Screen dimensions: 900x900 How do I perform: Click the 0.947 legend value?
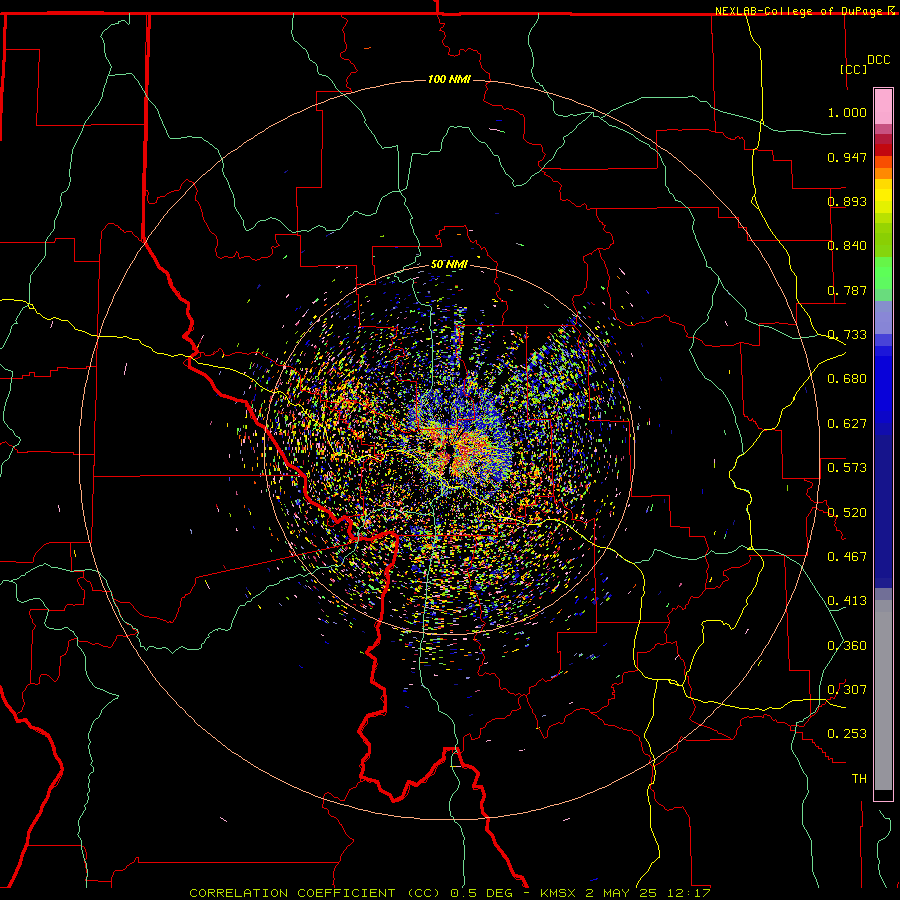847,157
